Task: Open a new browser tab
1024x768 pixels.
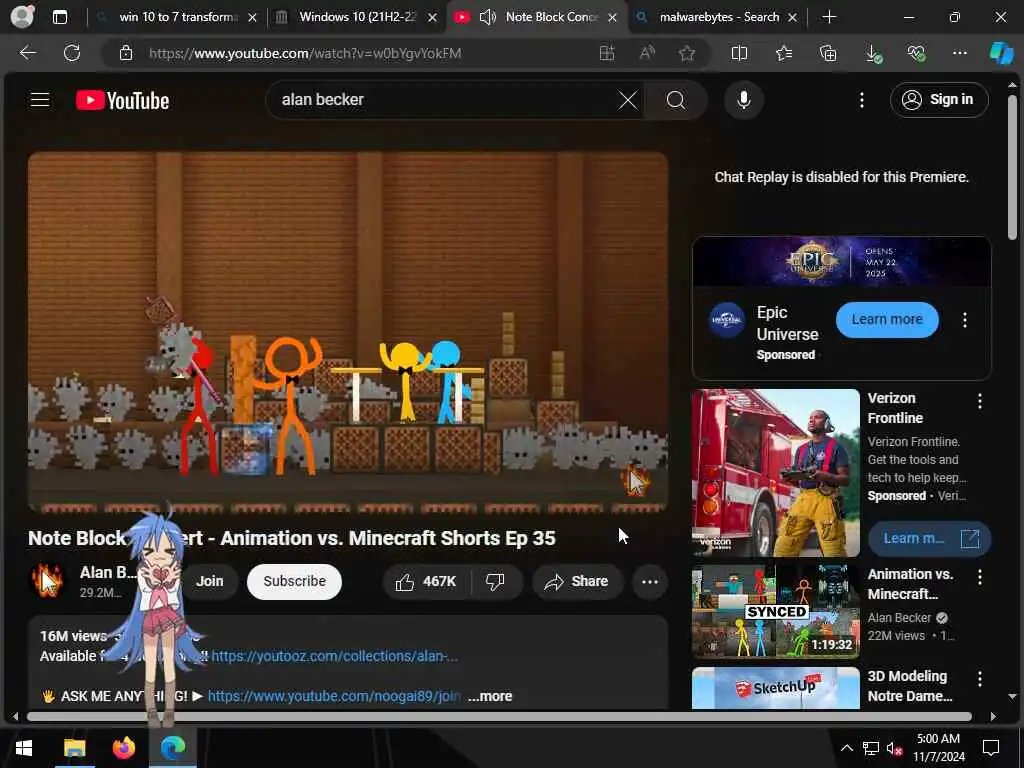Action: coord(829,17)
